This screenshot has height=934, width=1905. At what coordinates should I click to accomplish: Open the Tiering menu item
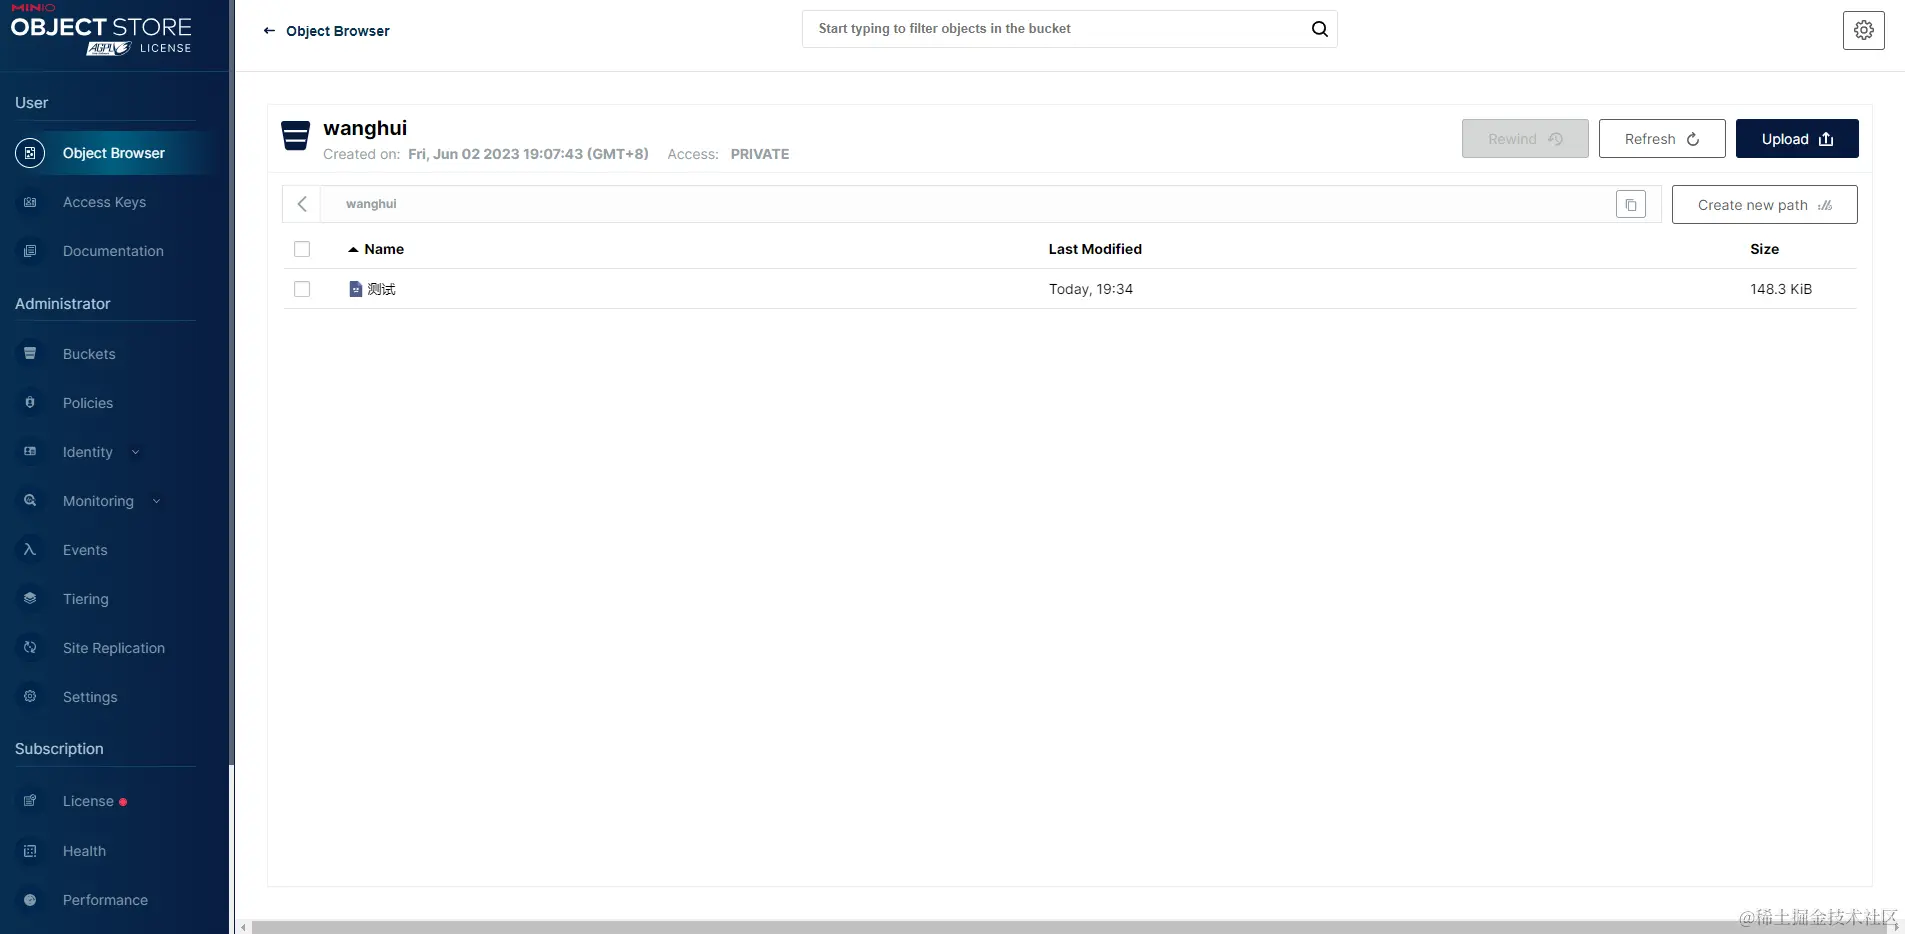86,599
